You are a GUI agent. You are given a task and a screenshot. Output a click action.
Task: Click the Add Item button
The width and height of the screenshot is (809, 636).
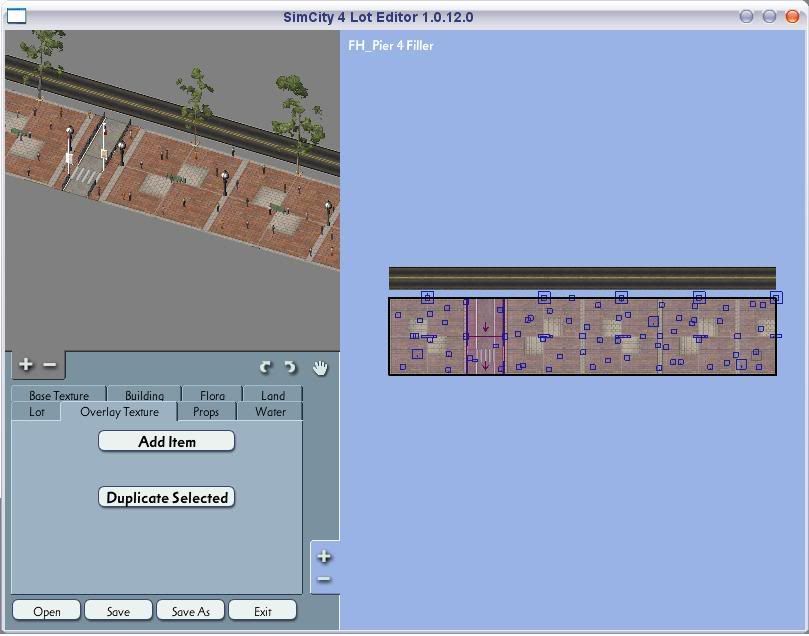coord(167,442)
